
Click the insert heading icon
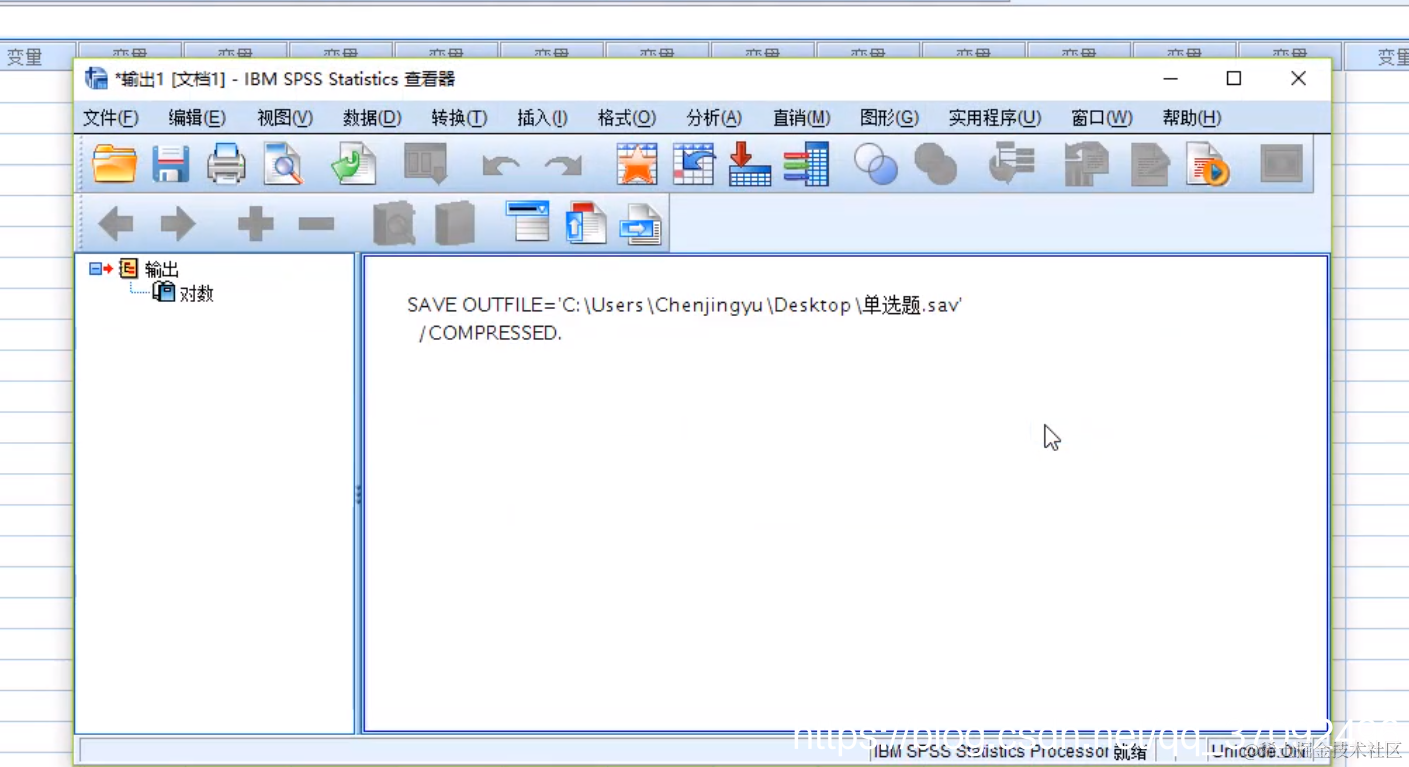coord(527,221)
